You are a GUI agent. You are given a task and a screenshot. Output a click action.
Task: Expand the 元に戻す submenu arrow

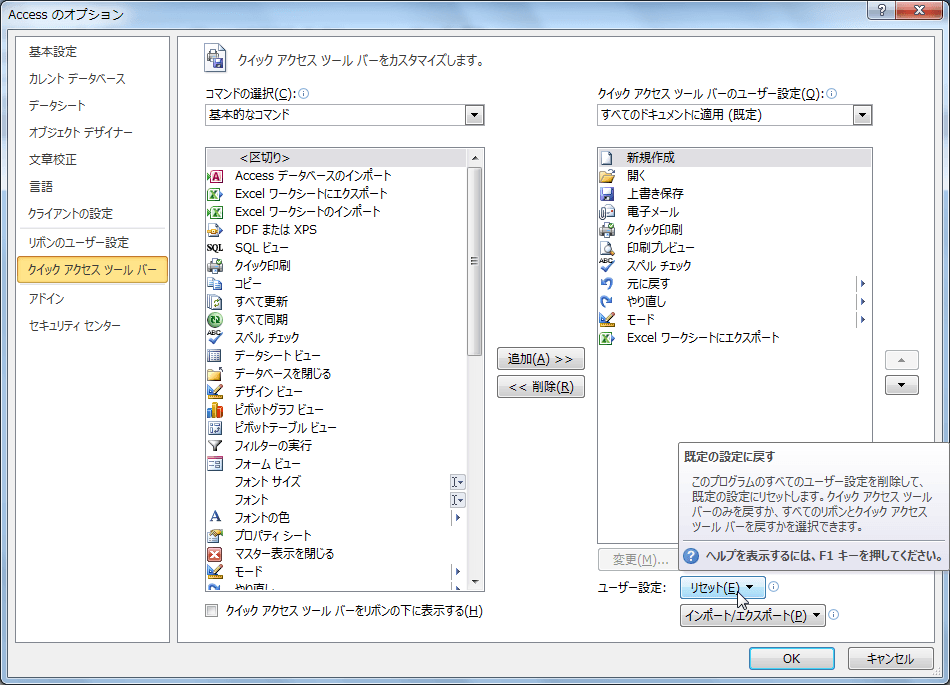[x=863, y=284]
